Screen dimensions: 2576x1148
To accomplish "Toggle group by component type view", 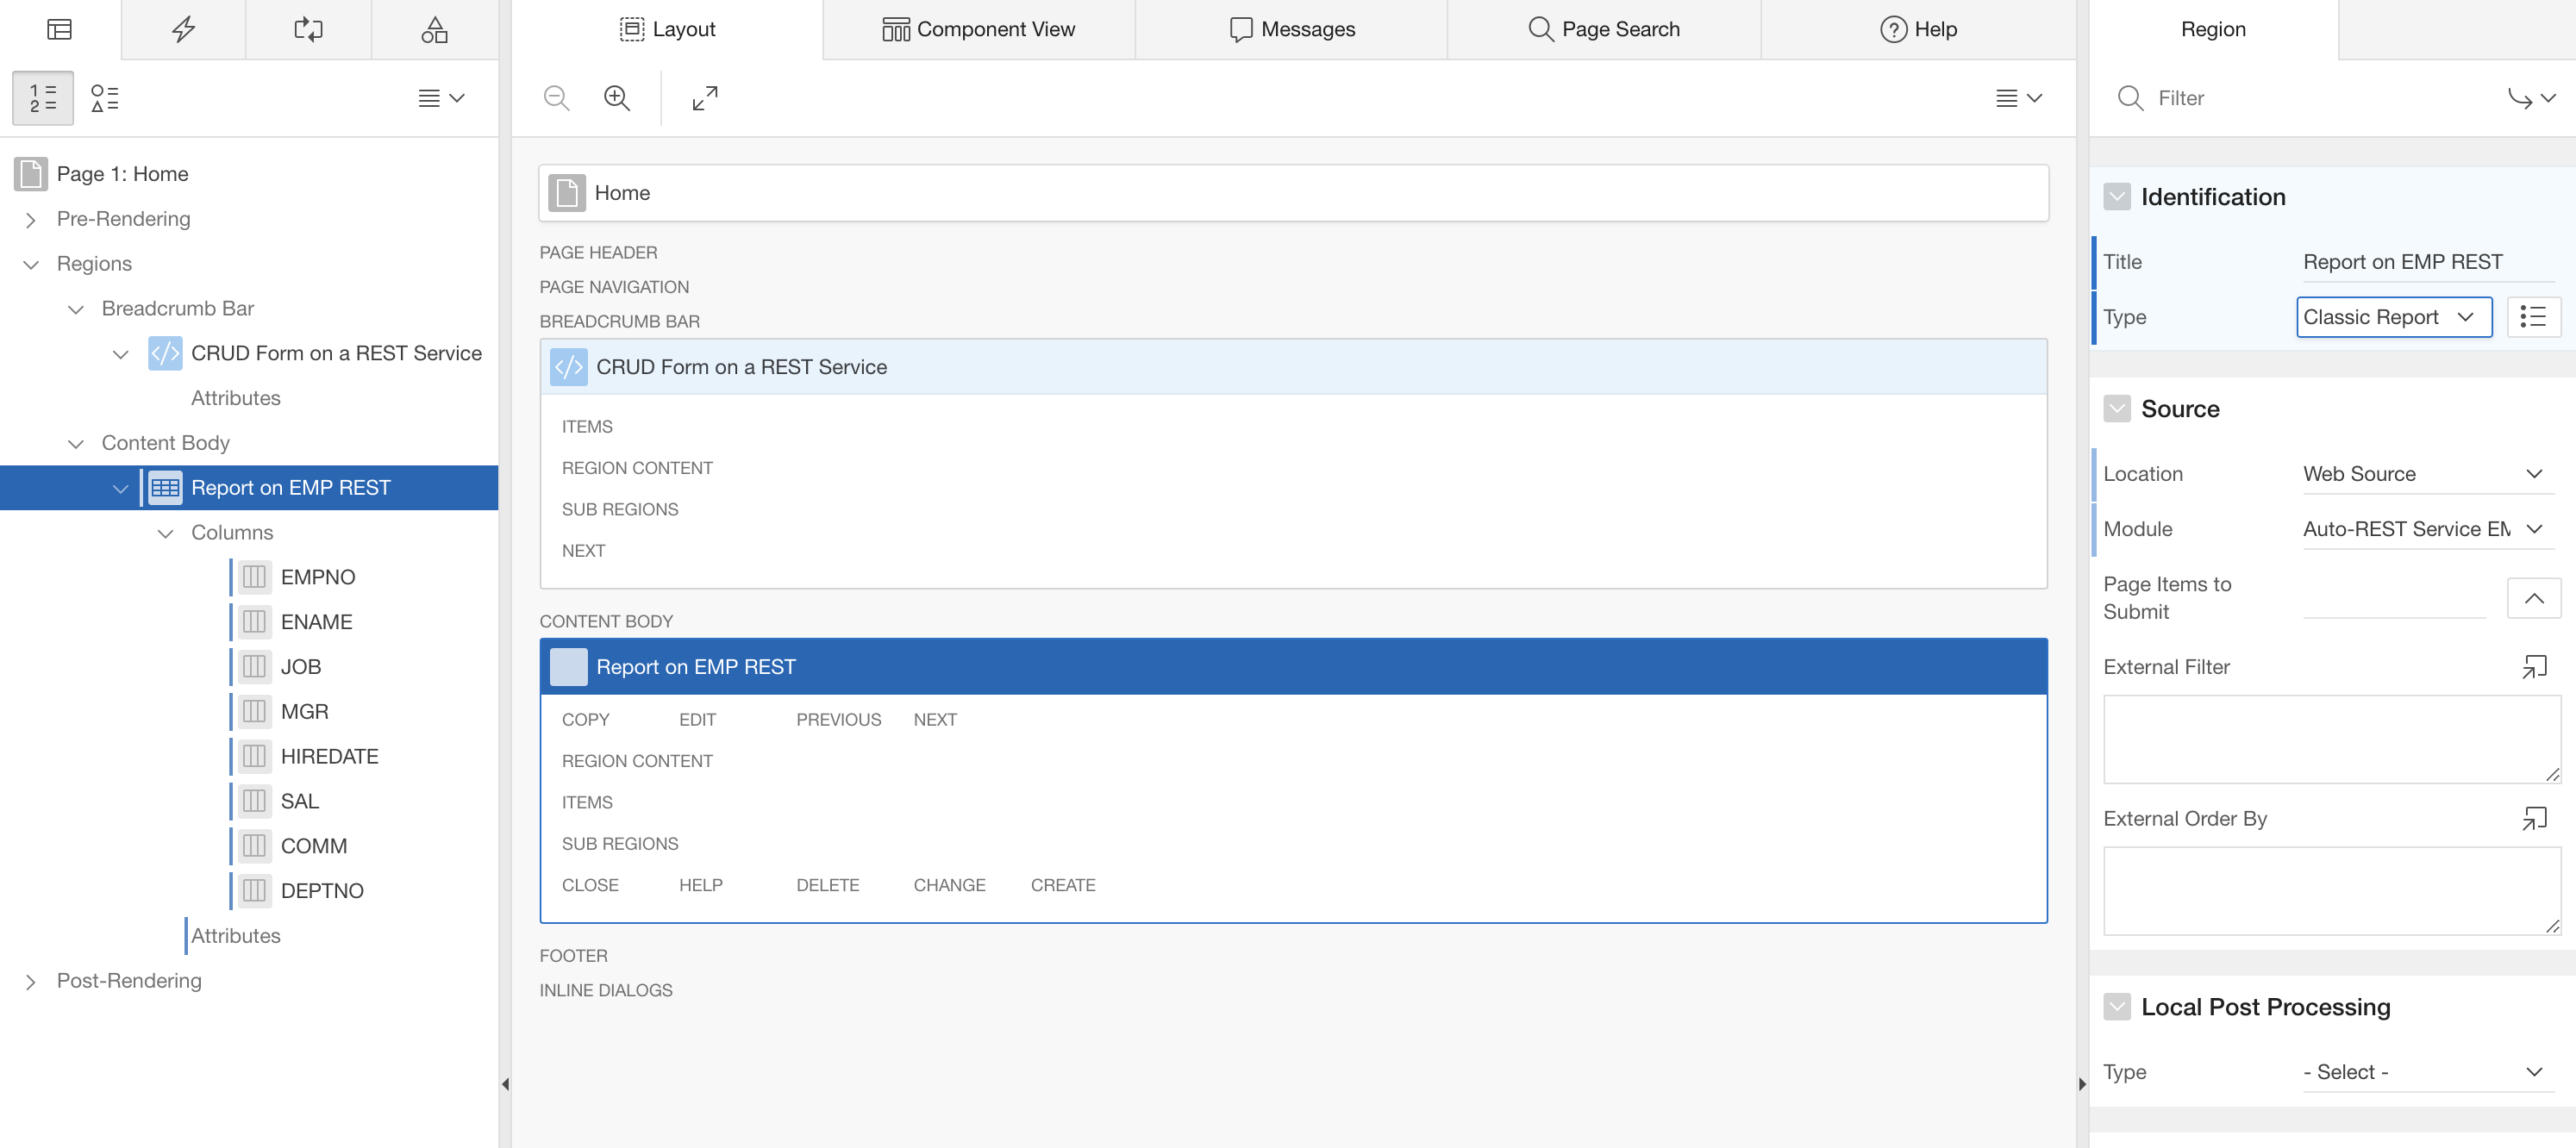I will pyautogui.click(x=105, y=98).
